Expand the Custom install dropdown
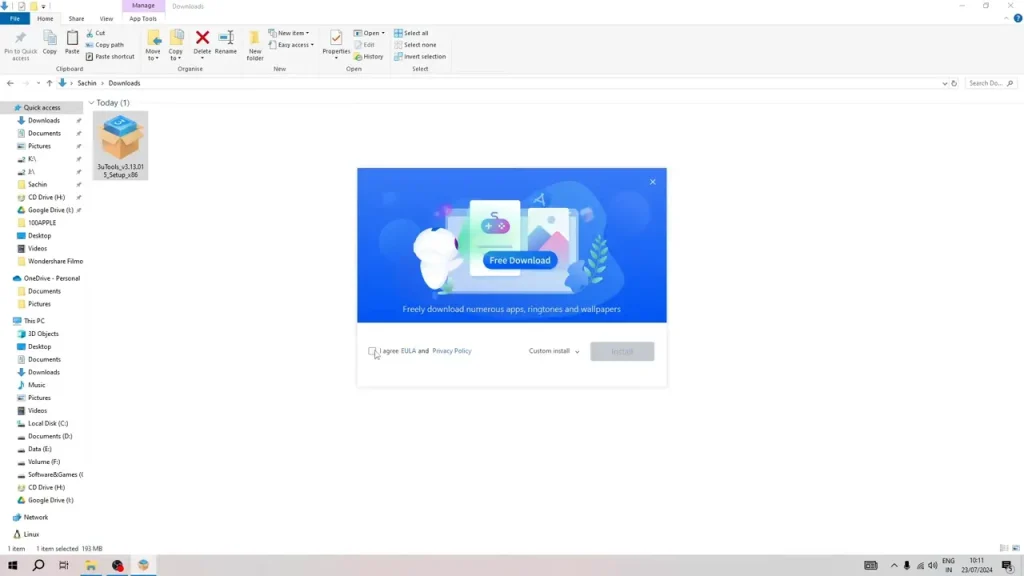 (554, 351)
